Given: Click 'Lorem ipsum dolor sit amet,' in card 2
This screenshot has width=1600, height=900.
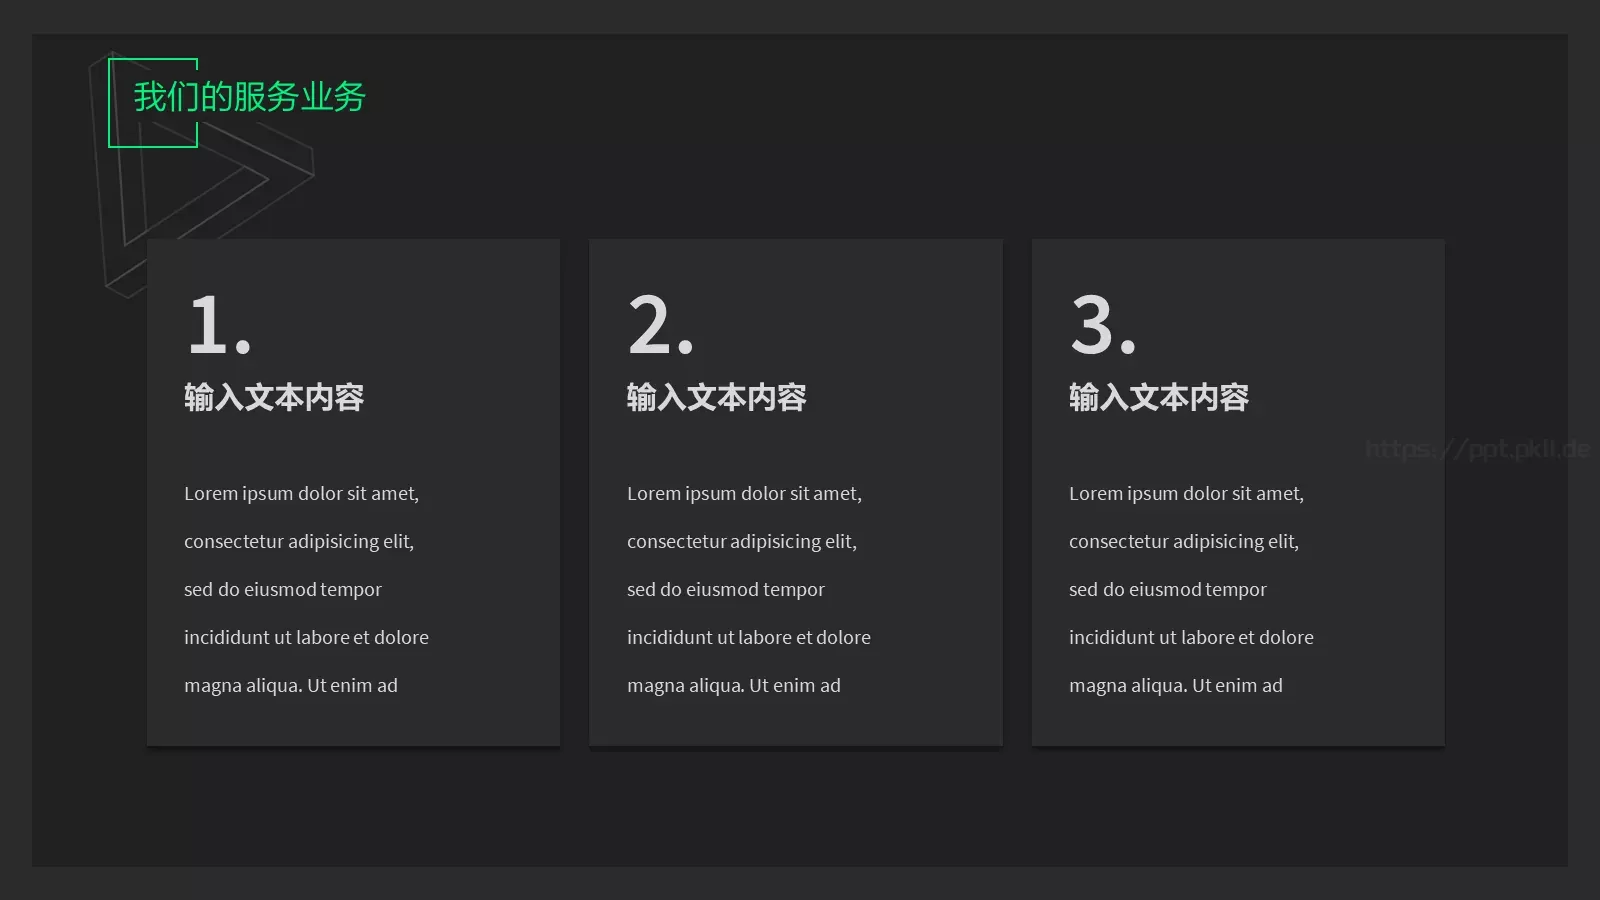Looking at the screenshot, I should point(744,493).
